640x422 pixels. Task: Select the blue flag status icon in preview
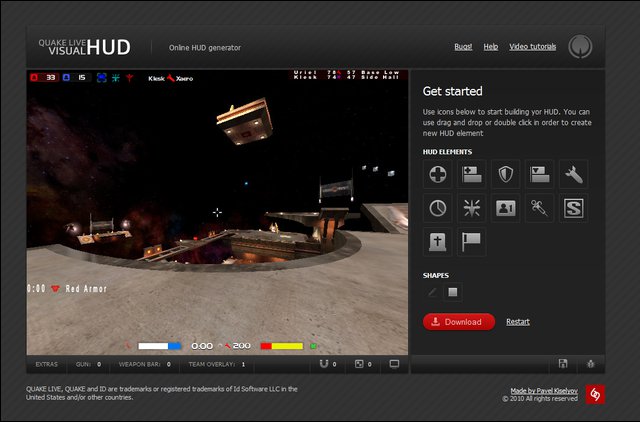101,78
